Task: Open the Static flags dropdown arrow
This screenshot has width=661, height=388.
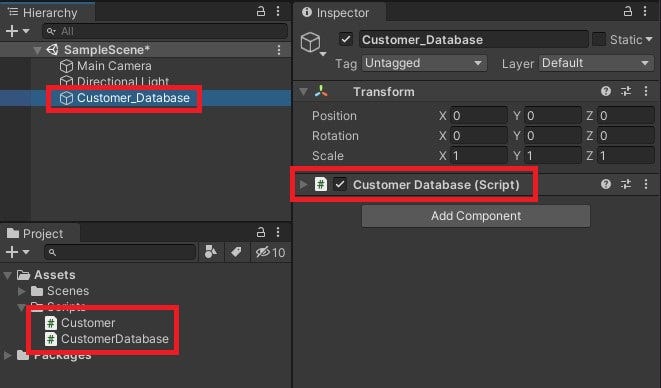Action: tap(649, 39)
